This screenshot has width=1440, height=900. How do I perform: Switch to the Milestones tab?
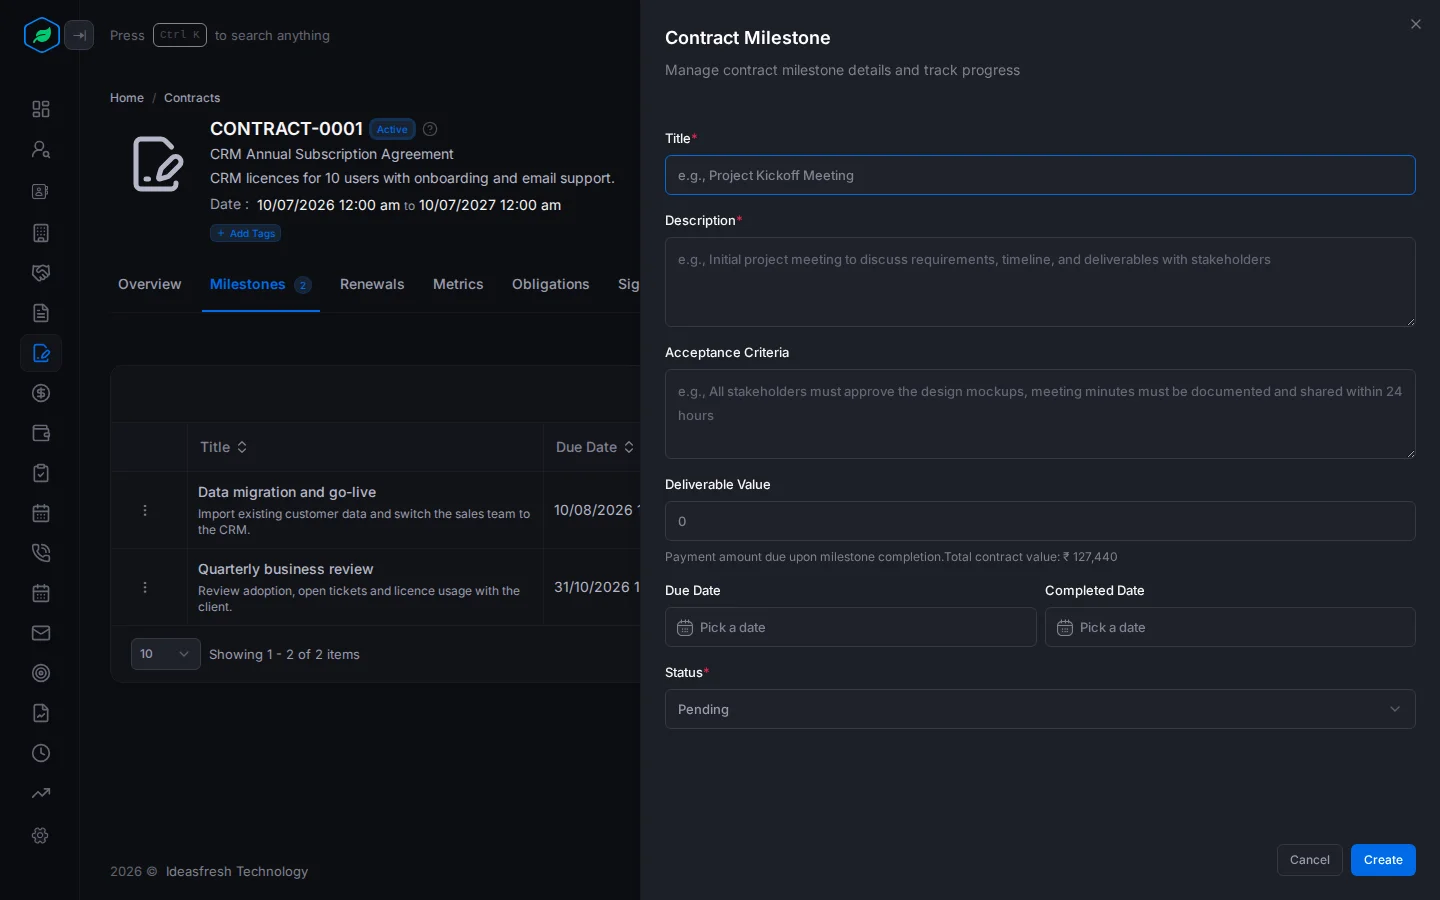(x=260, y=284)
